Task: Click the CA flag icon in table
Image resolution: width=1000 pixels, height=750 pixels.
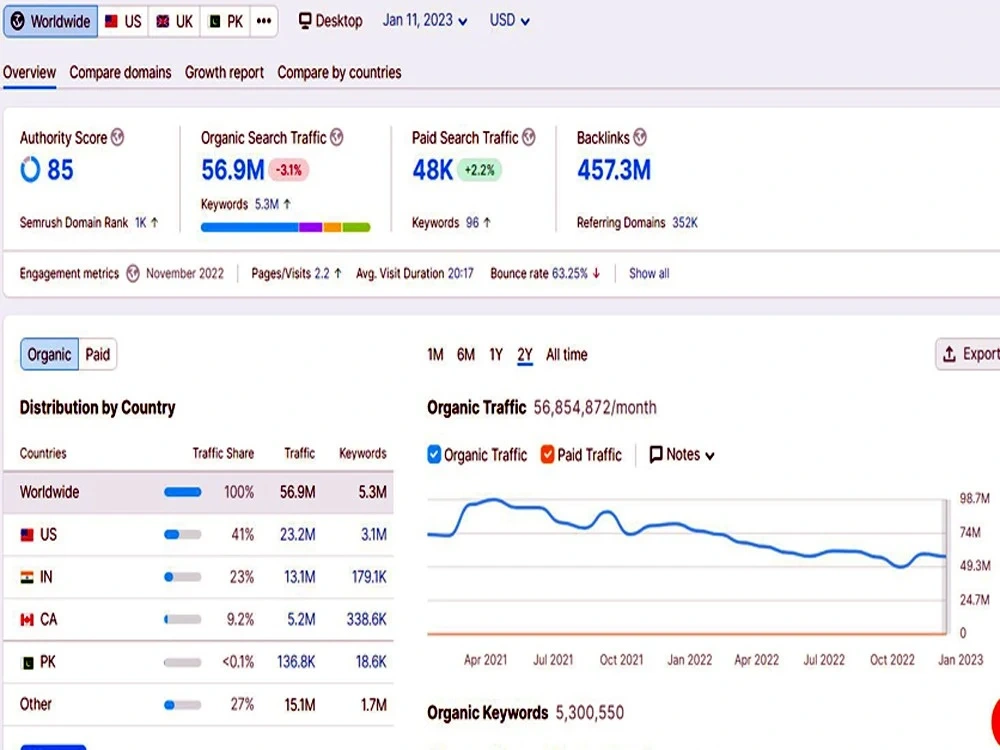Action: click(27, 619)
